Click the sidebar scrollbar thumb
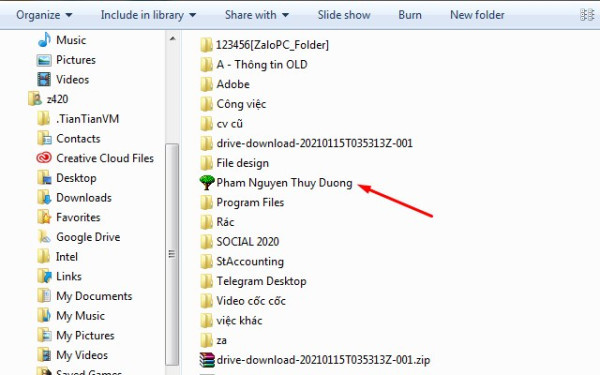The width and height of the screenshot is (600, 375). coord(172,254)
